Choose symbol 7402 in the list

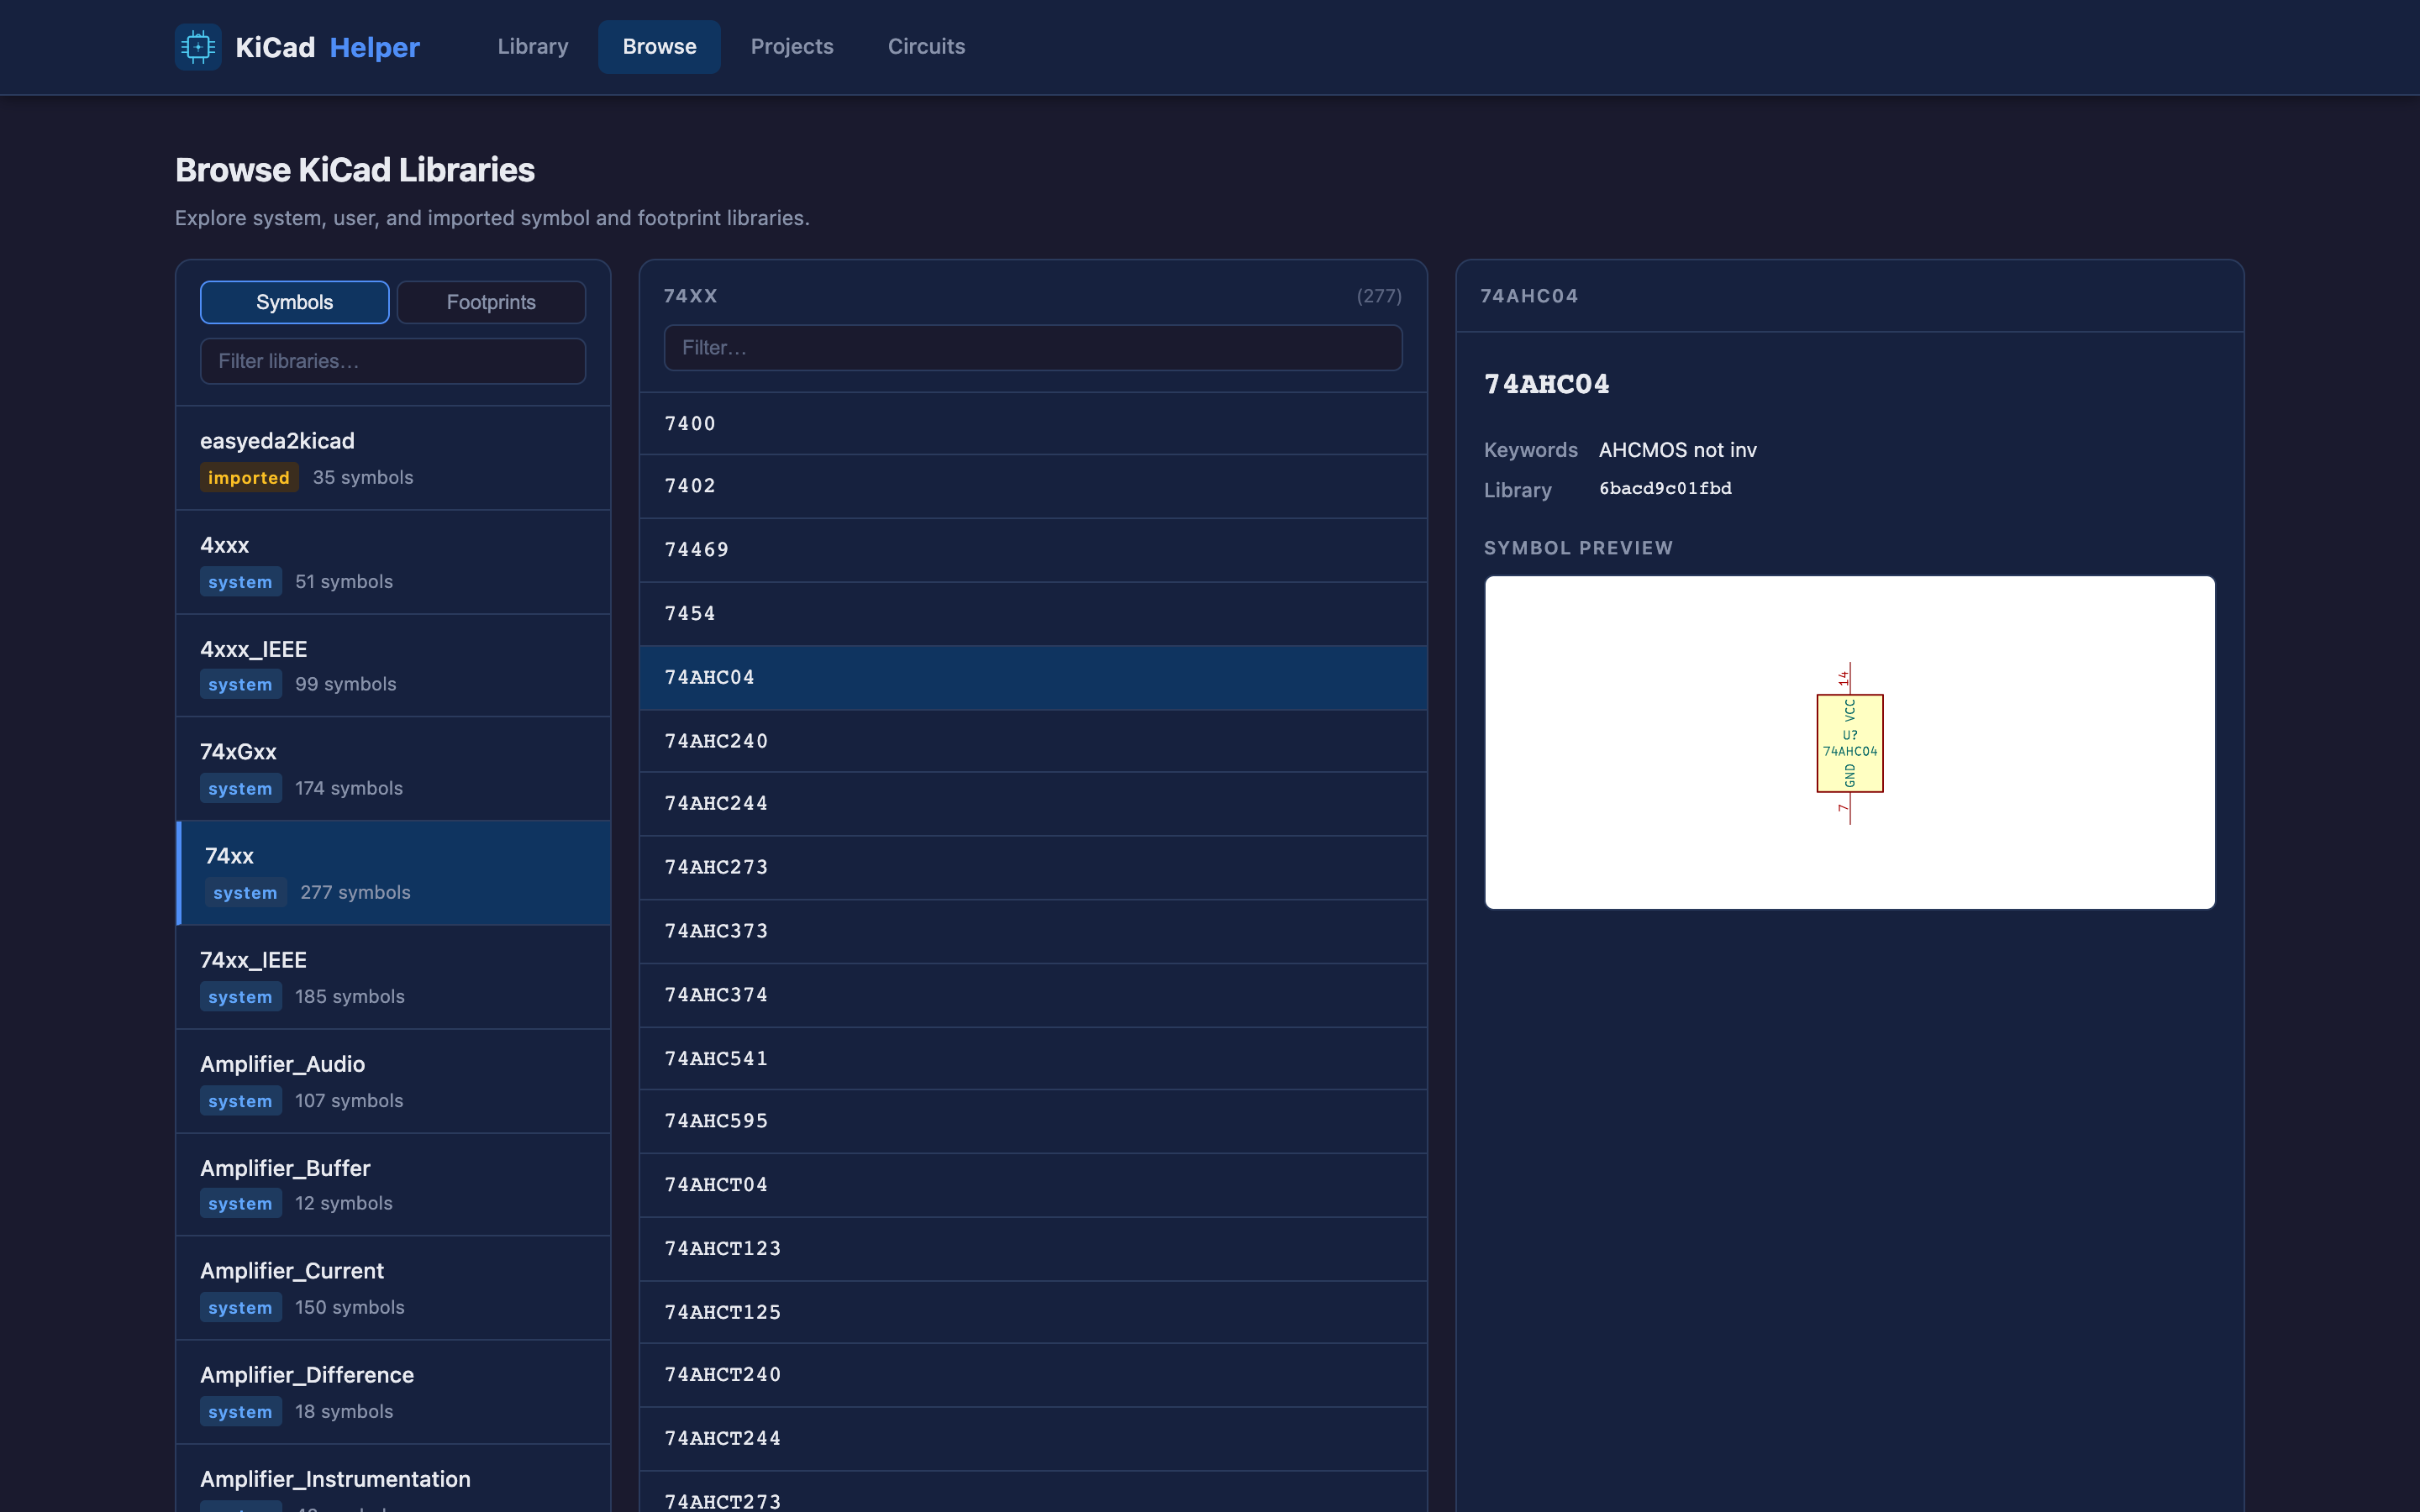click(x=1033, y=486)
